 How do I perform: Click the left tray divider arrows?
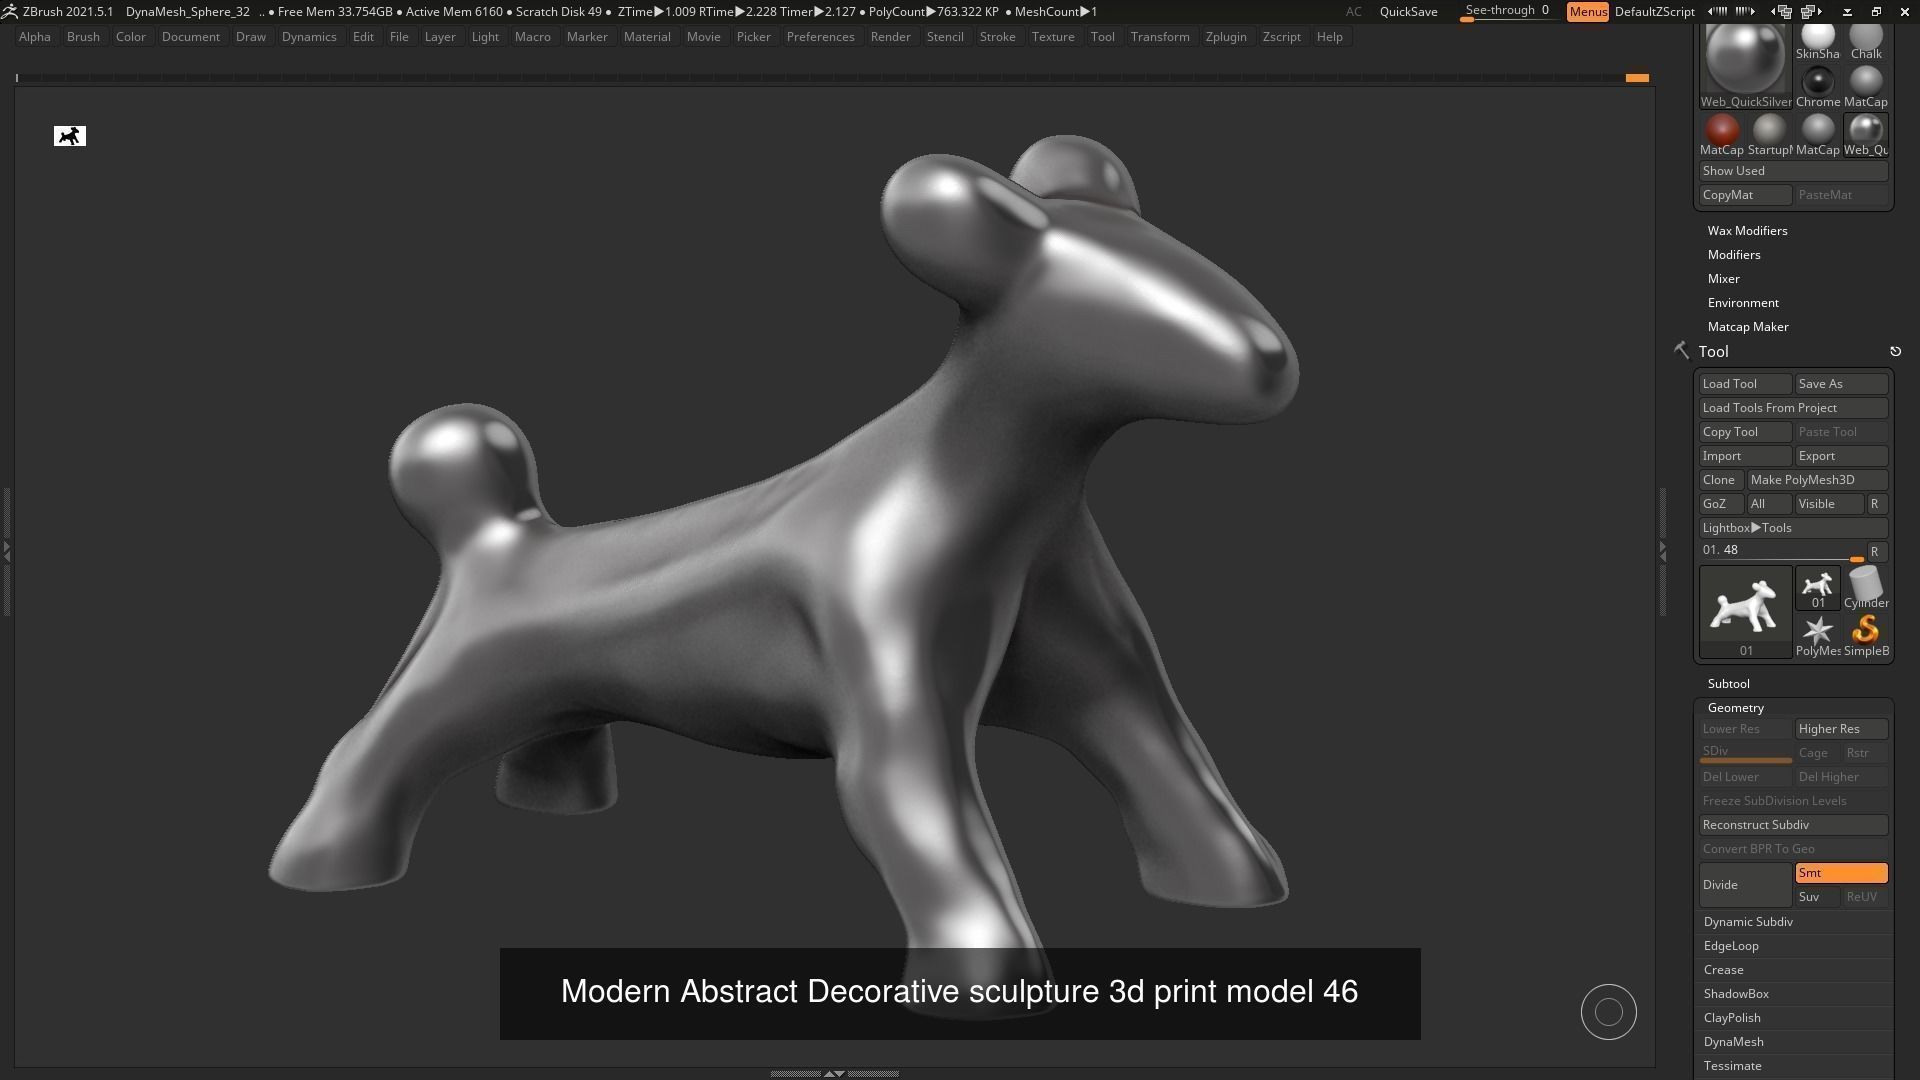point(6,550)
